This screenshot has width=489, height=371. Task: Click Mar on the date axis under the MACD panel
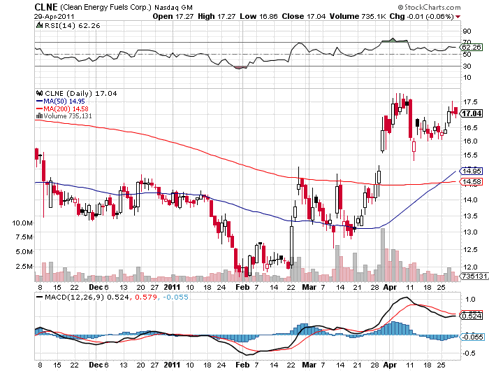(309, 365)
